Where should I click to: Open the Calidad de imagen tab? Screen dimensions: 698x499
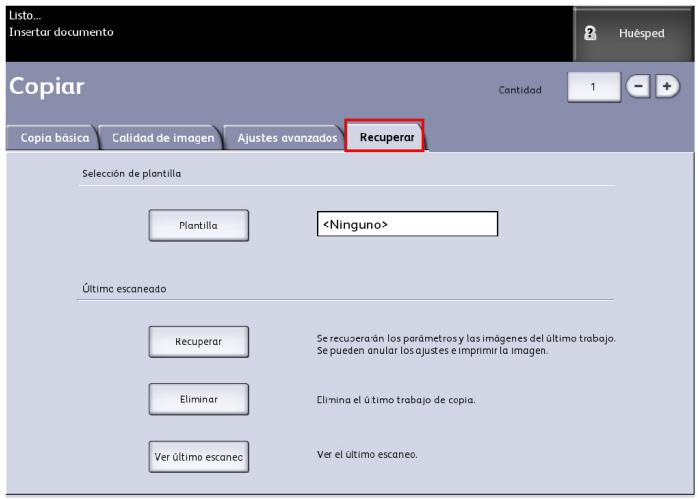coord(162,138)
